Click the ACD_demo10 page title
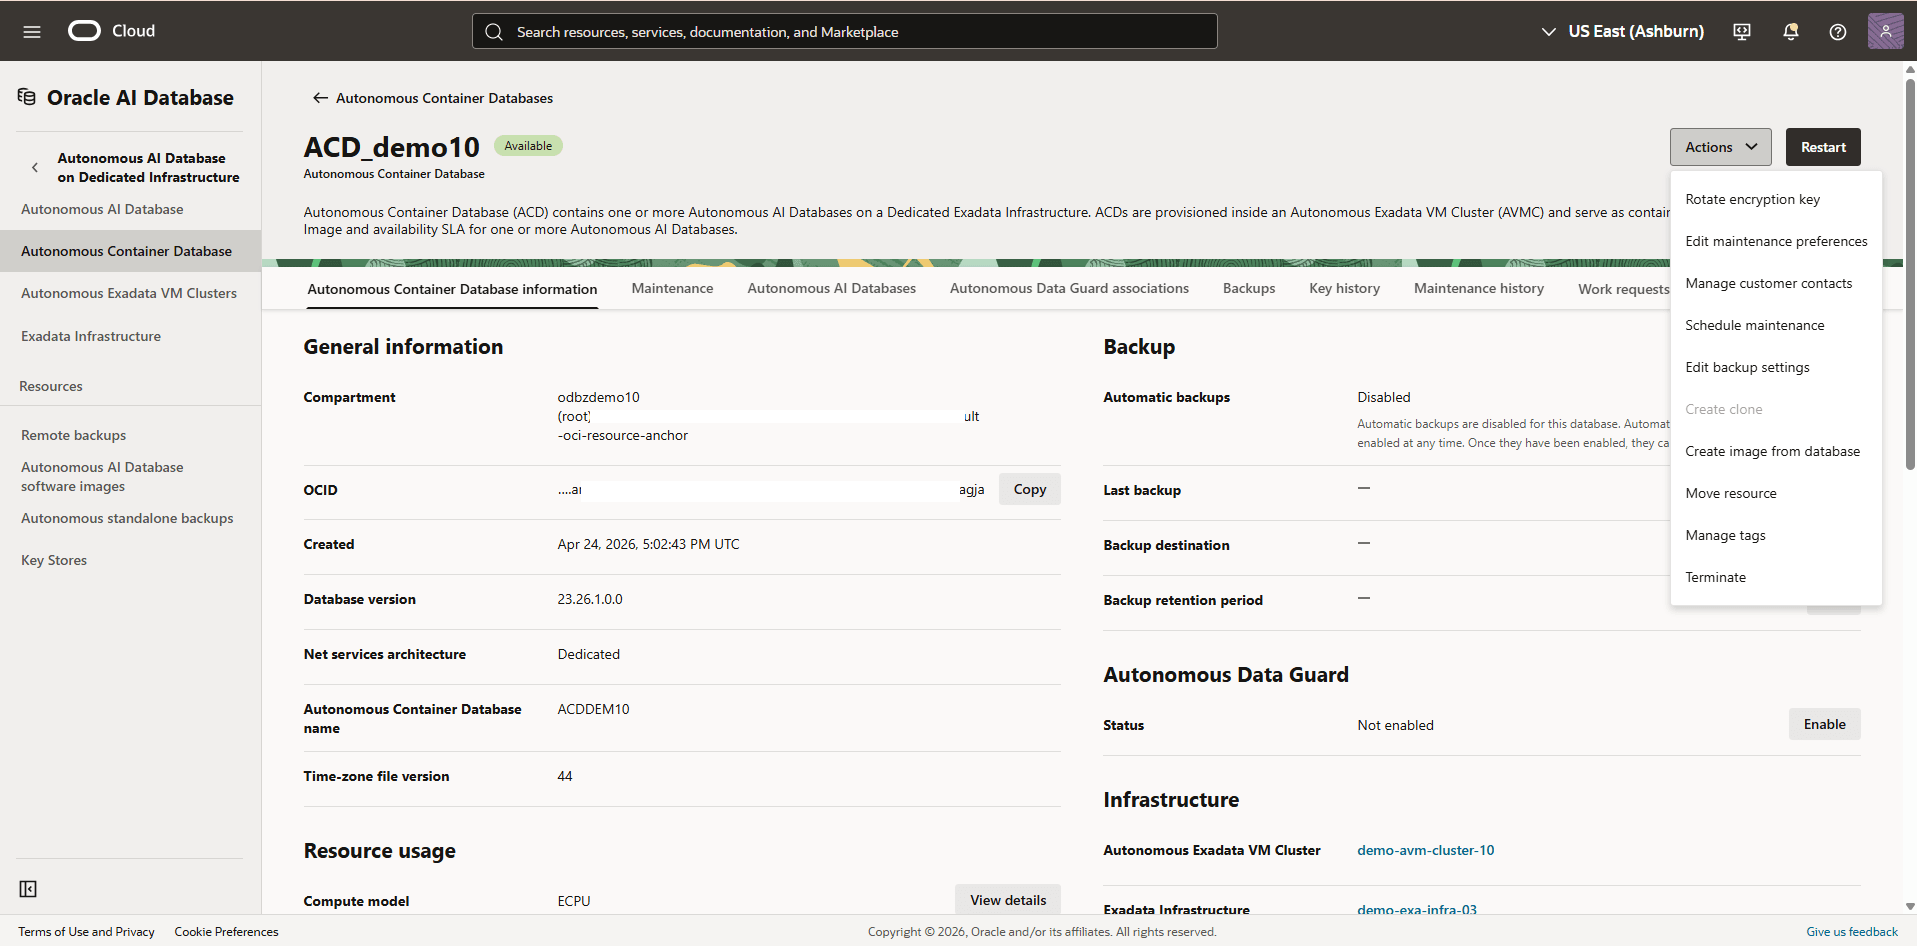Screen dimensions: 1917x946 click(x=392, y=147)
